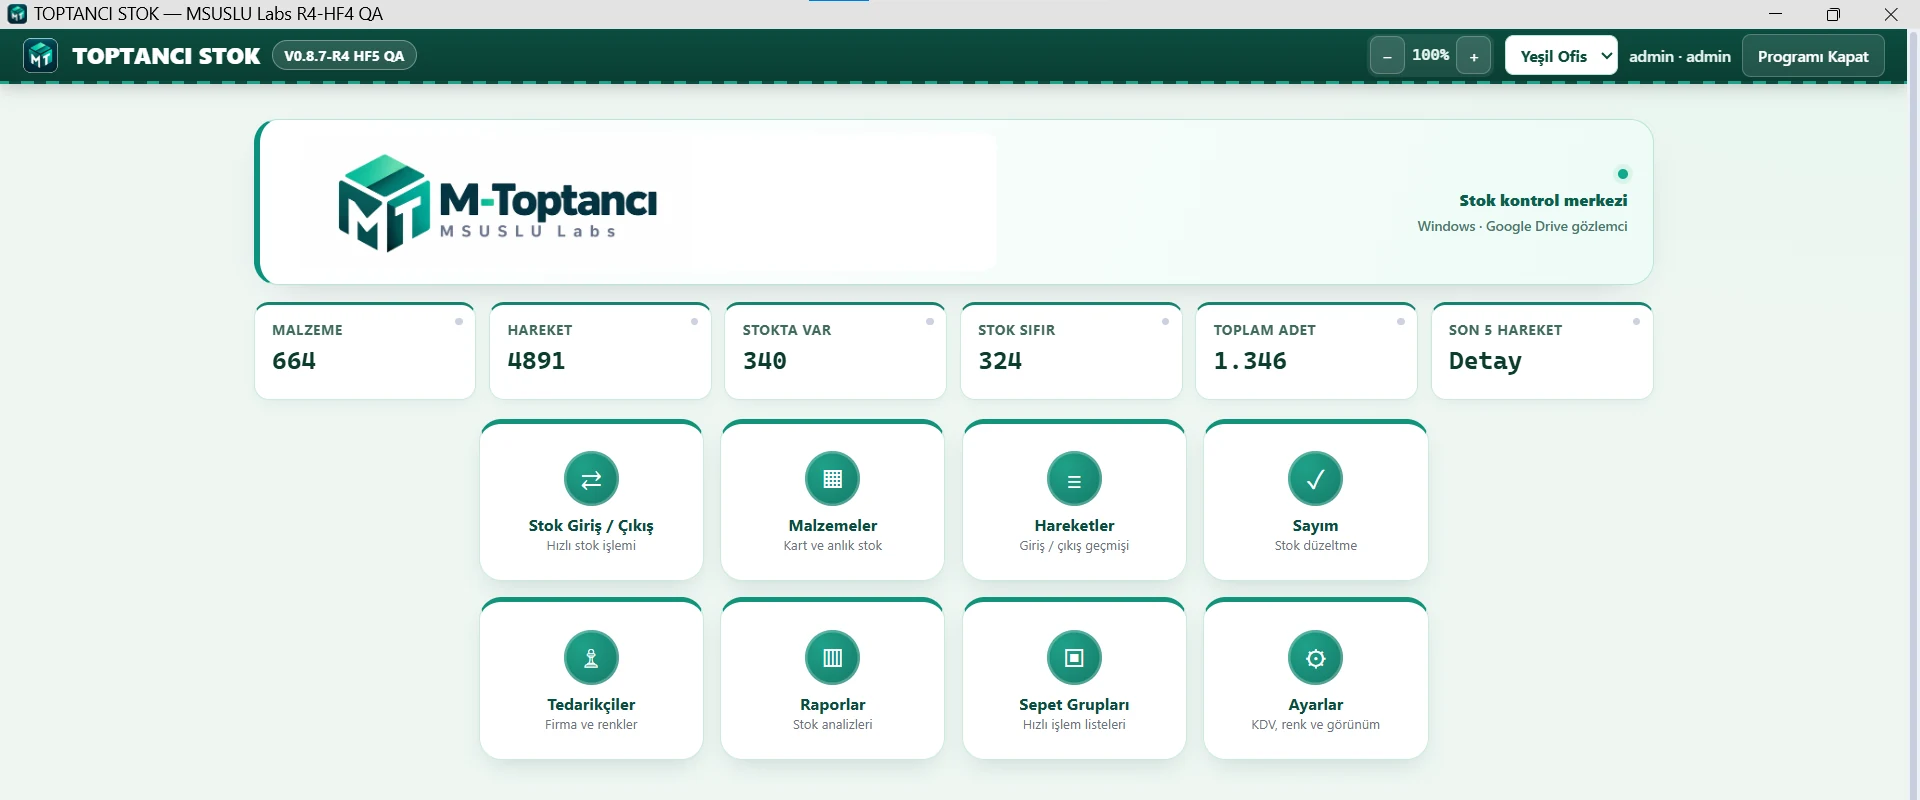Open the Sepet Grupları square icon

(x=1074, y=658)
